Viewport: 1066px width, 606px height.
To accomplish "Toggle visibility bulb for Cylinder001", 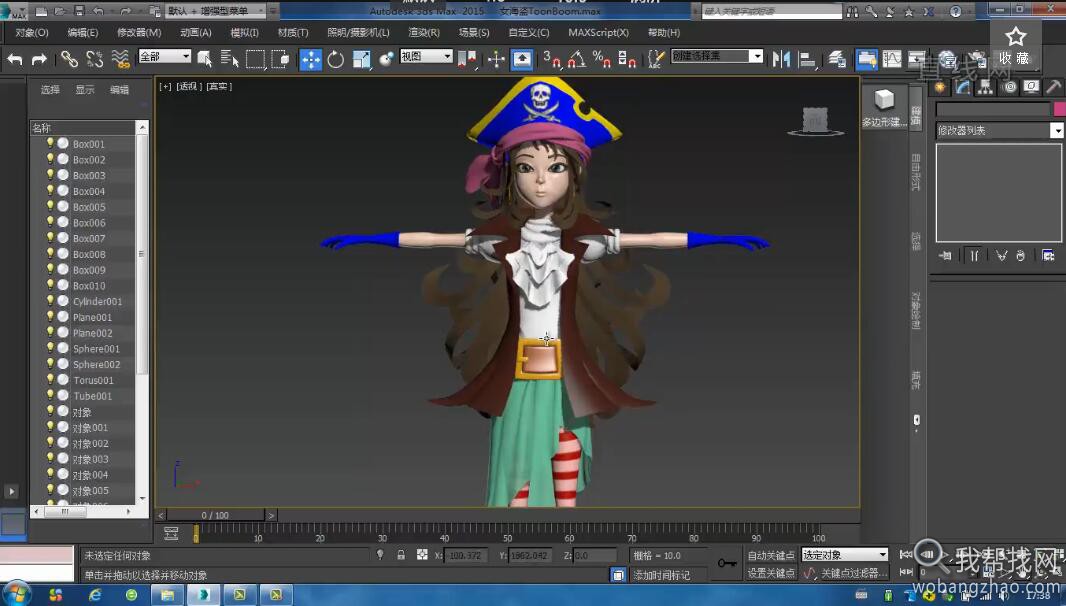I will [x=50, y=300].
